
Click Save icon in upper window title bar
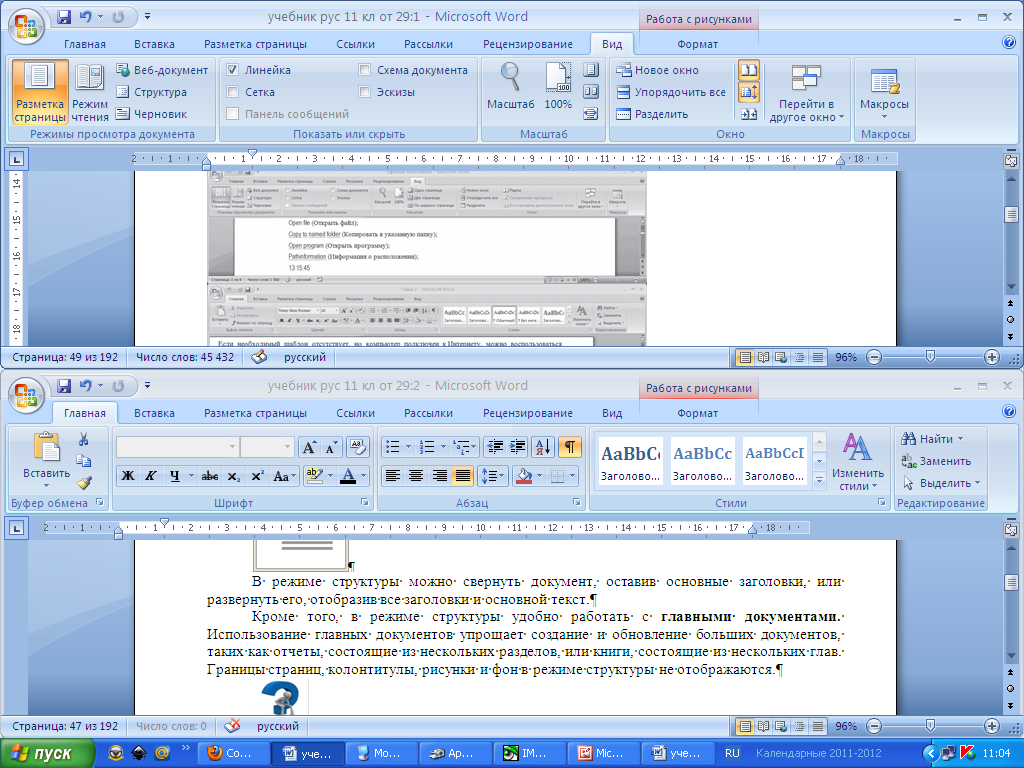pyautogui.click(x=63, y=17)
